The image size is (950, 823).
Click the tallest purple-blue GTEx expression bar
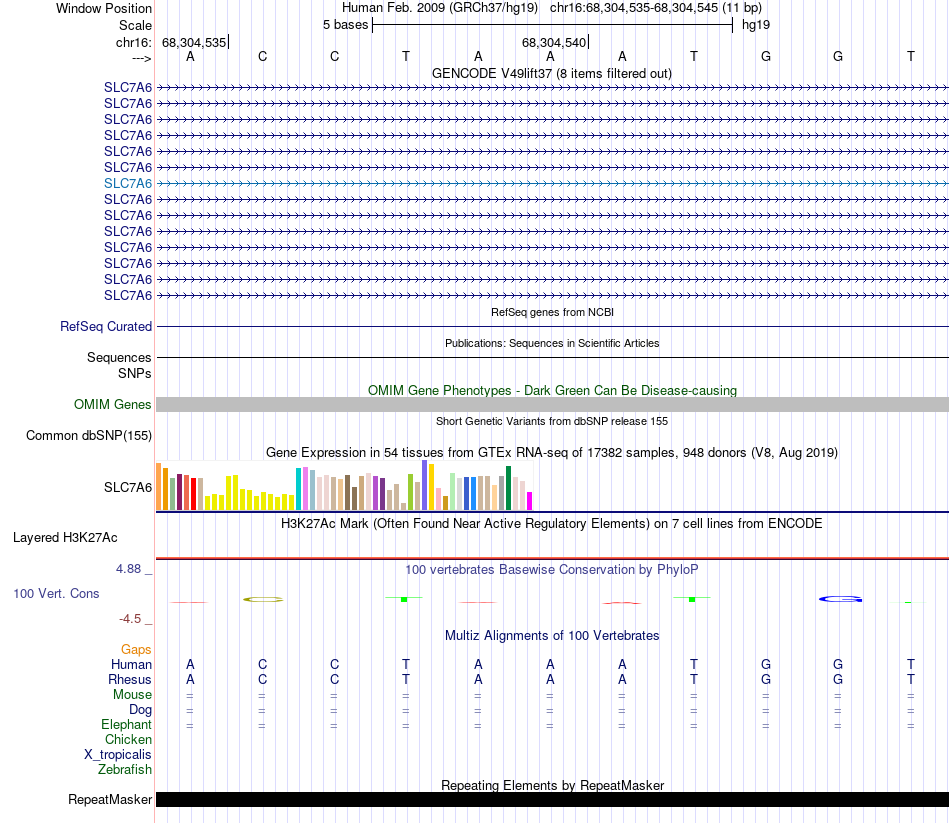pyautogui.click(x=425, y=485)
